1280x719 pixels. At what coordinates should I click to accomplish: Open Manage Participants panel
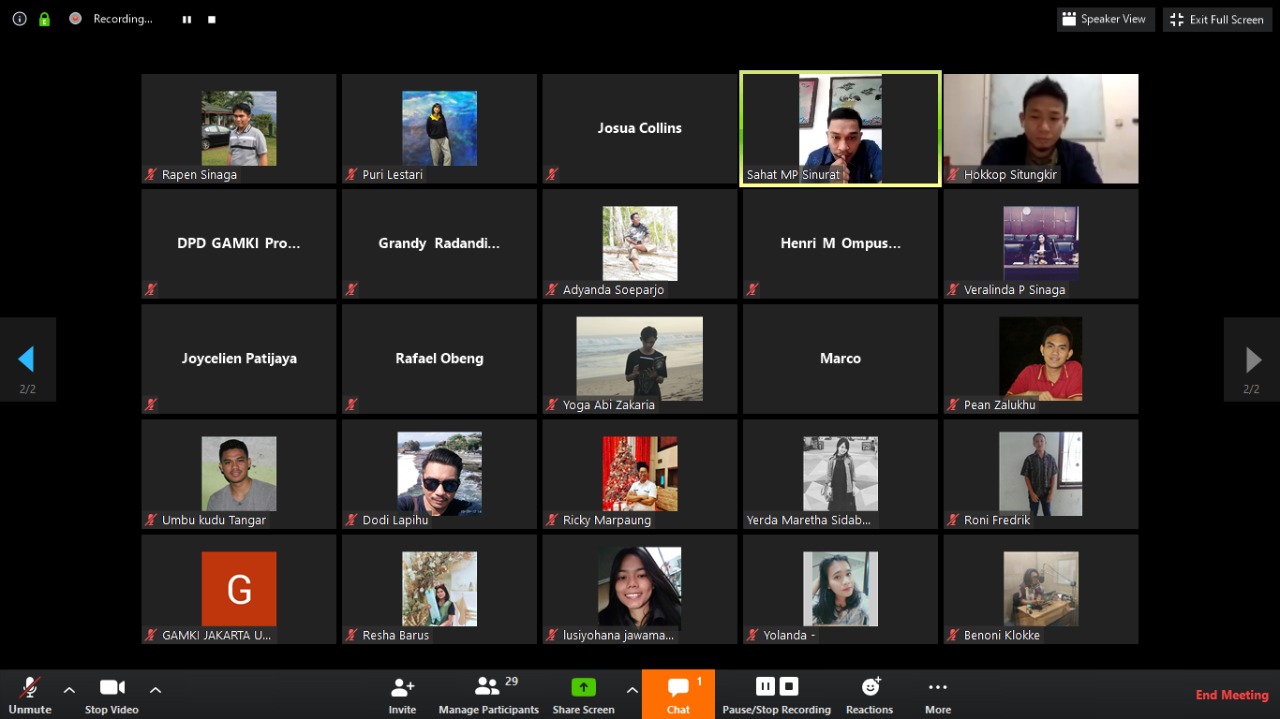click(488, 695)
